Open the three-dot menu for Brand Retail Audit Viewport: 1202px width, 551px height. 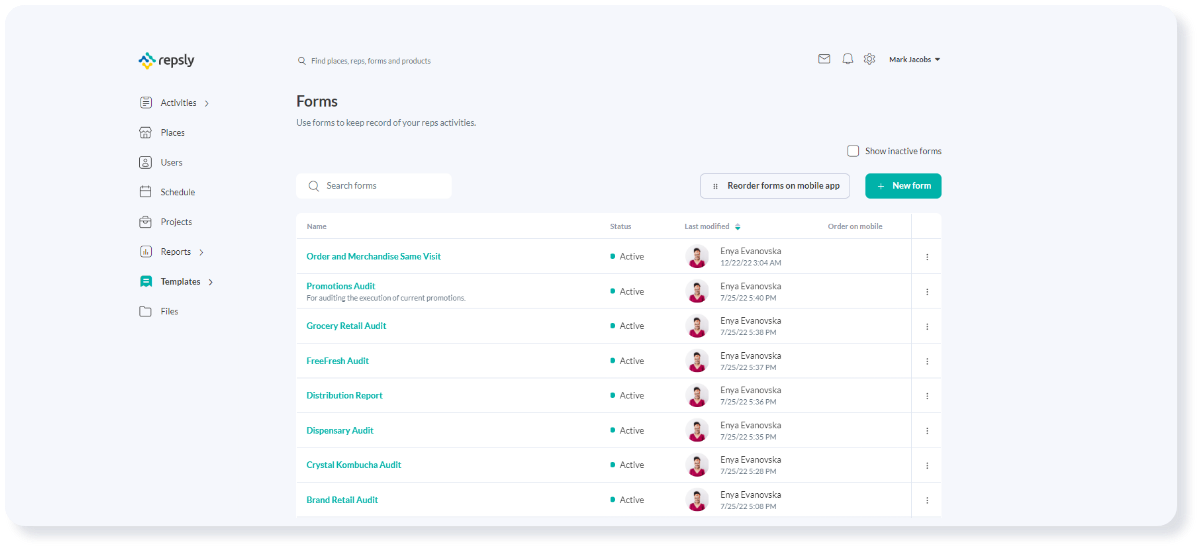(x=927, y=500)
